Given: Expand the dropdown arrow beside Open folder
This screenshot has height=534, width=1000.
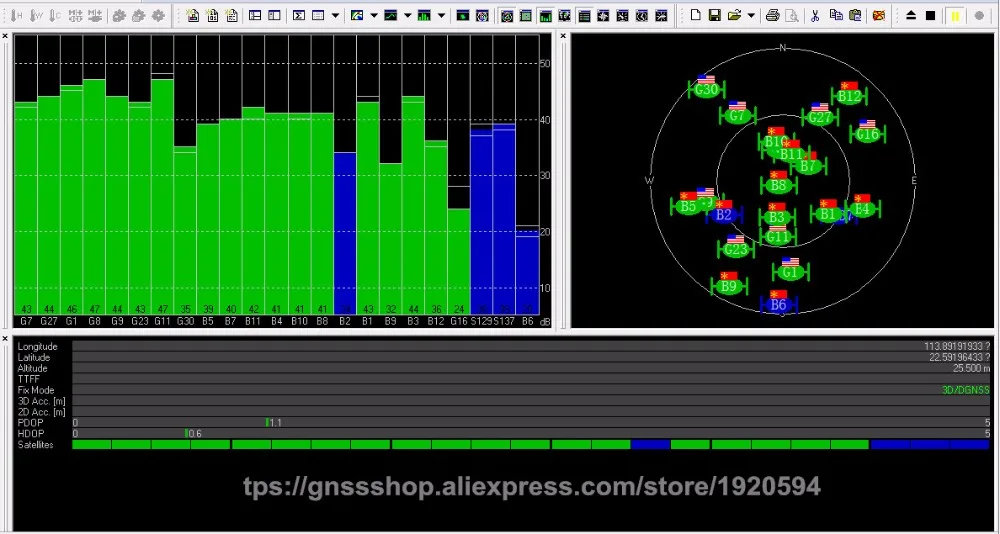Looking at the screenshot, I should pyautogui.click(x=751, y=15).
